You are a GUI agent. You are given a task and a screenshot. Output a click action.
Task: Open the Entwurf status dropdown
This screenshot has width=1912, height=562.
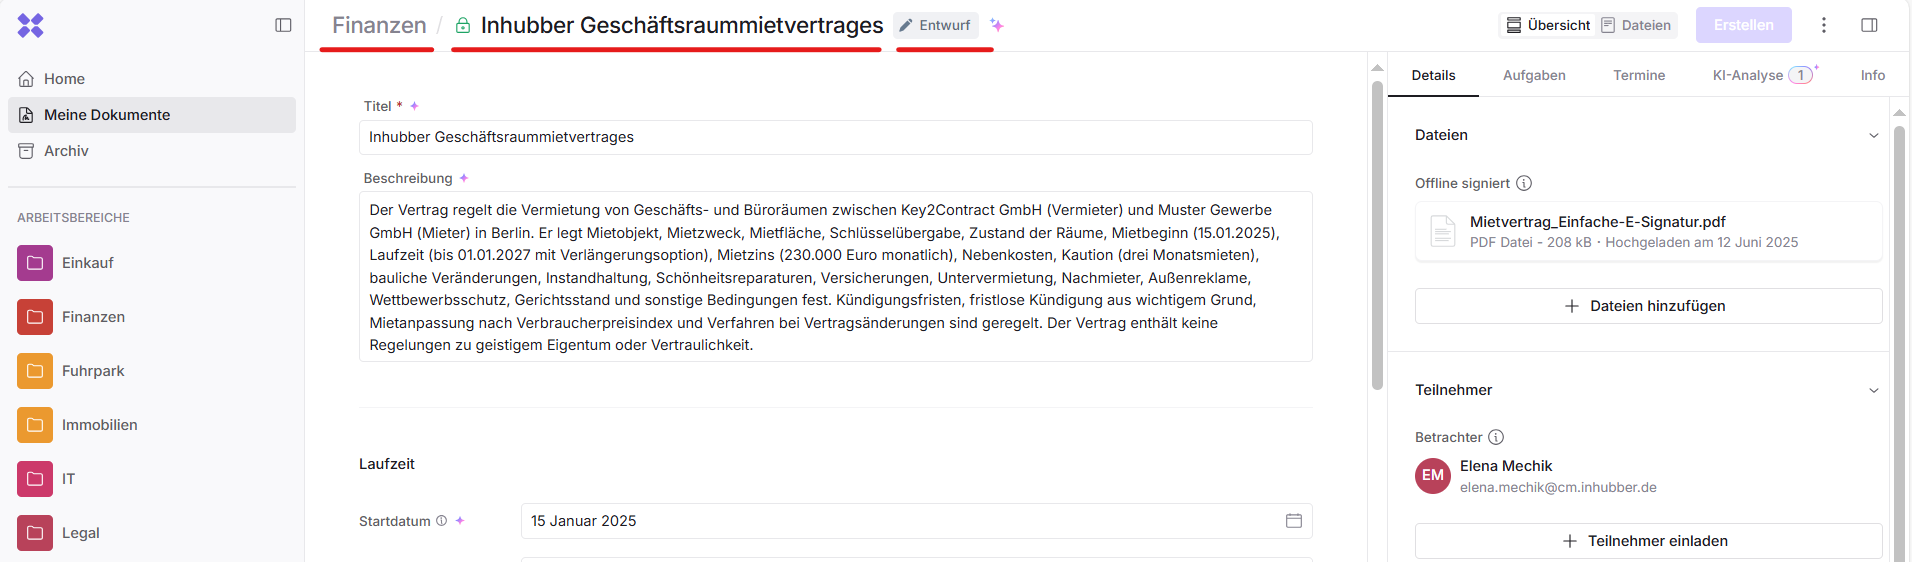pyautogui.click(x=936, y=25)
